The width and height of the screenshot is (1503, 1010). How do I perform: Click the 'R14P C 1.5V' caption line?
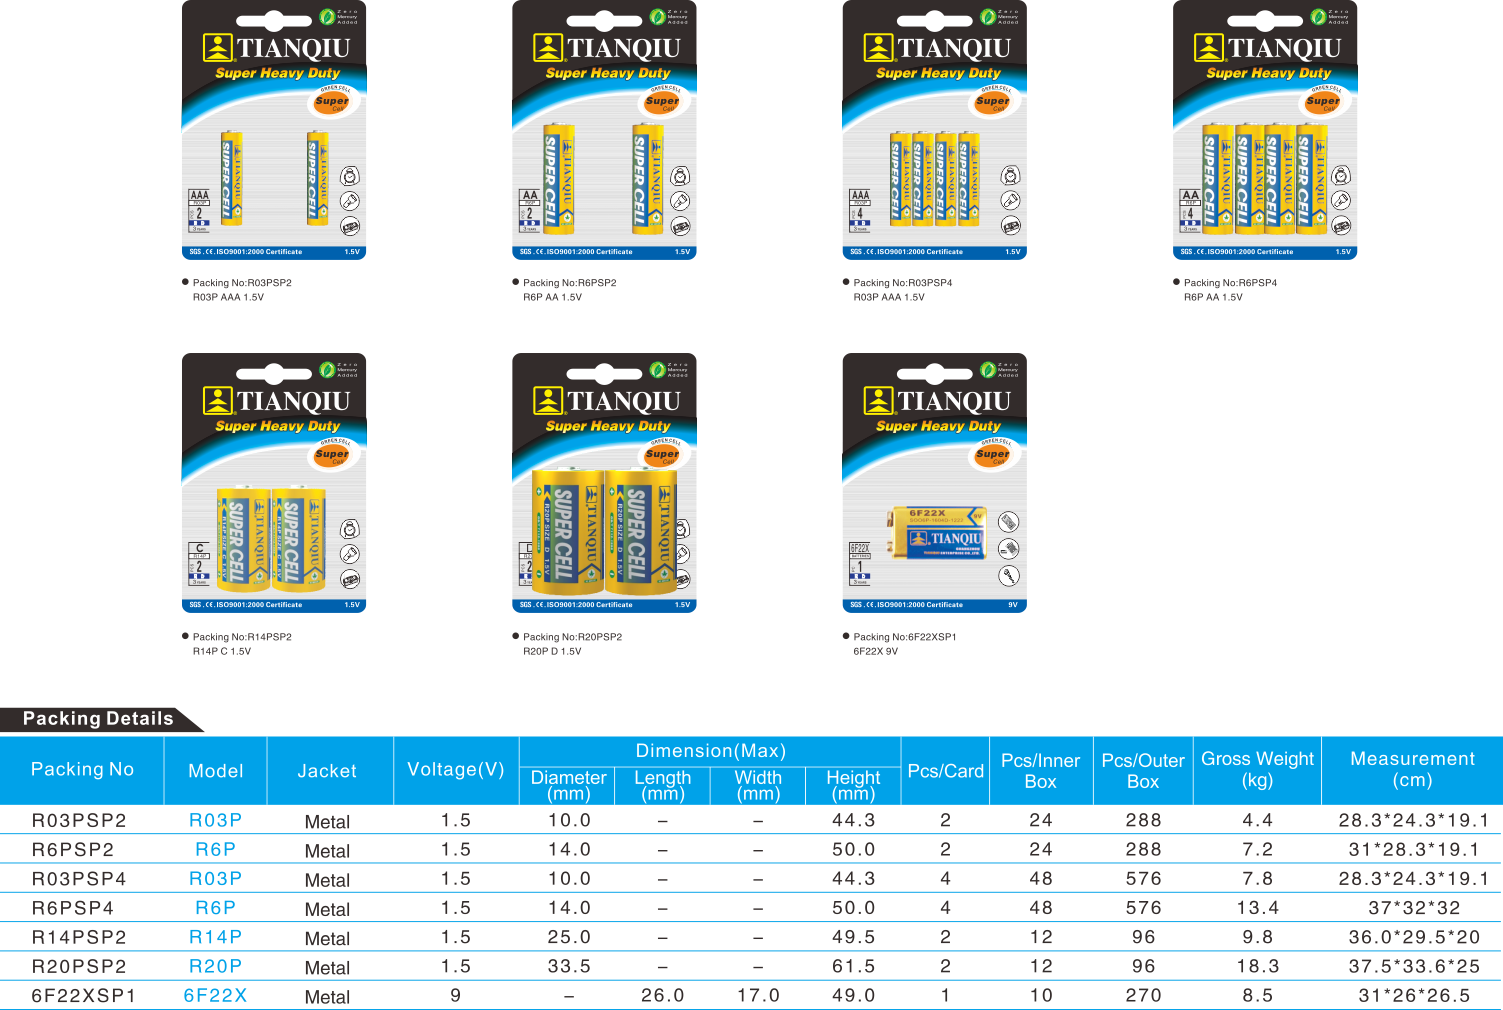point(222,651)
